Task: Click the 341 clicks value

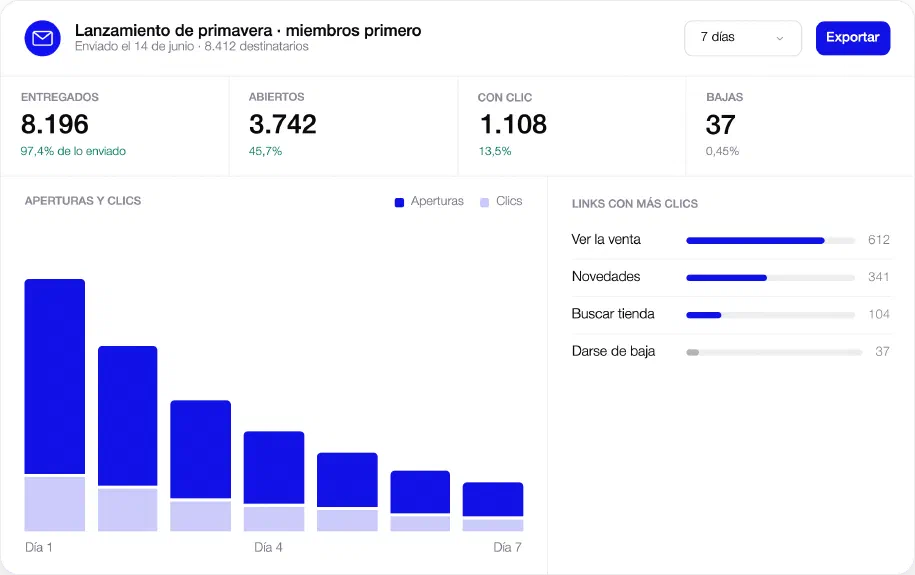Action: tap(879, 277)
